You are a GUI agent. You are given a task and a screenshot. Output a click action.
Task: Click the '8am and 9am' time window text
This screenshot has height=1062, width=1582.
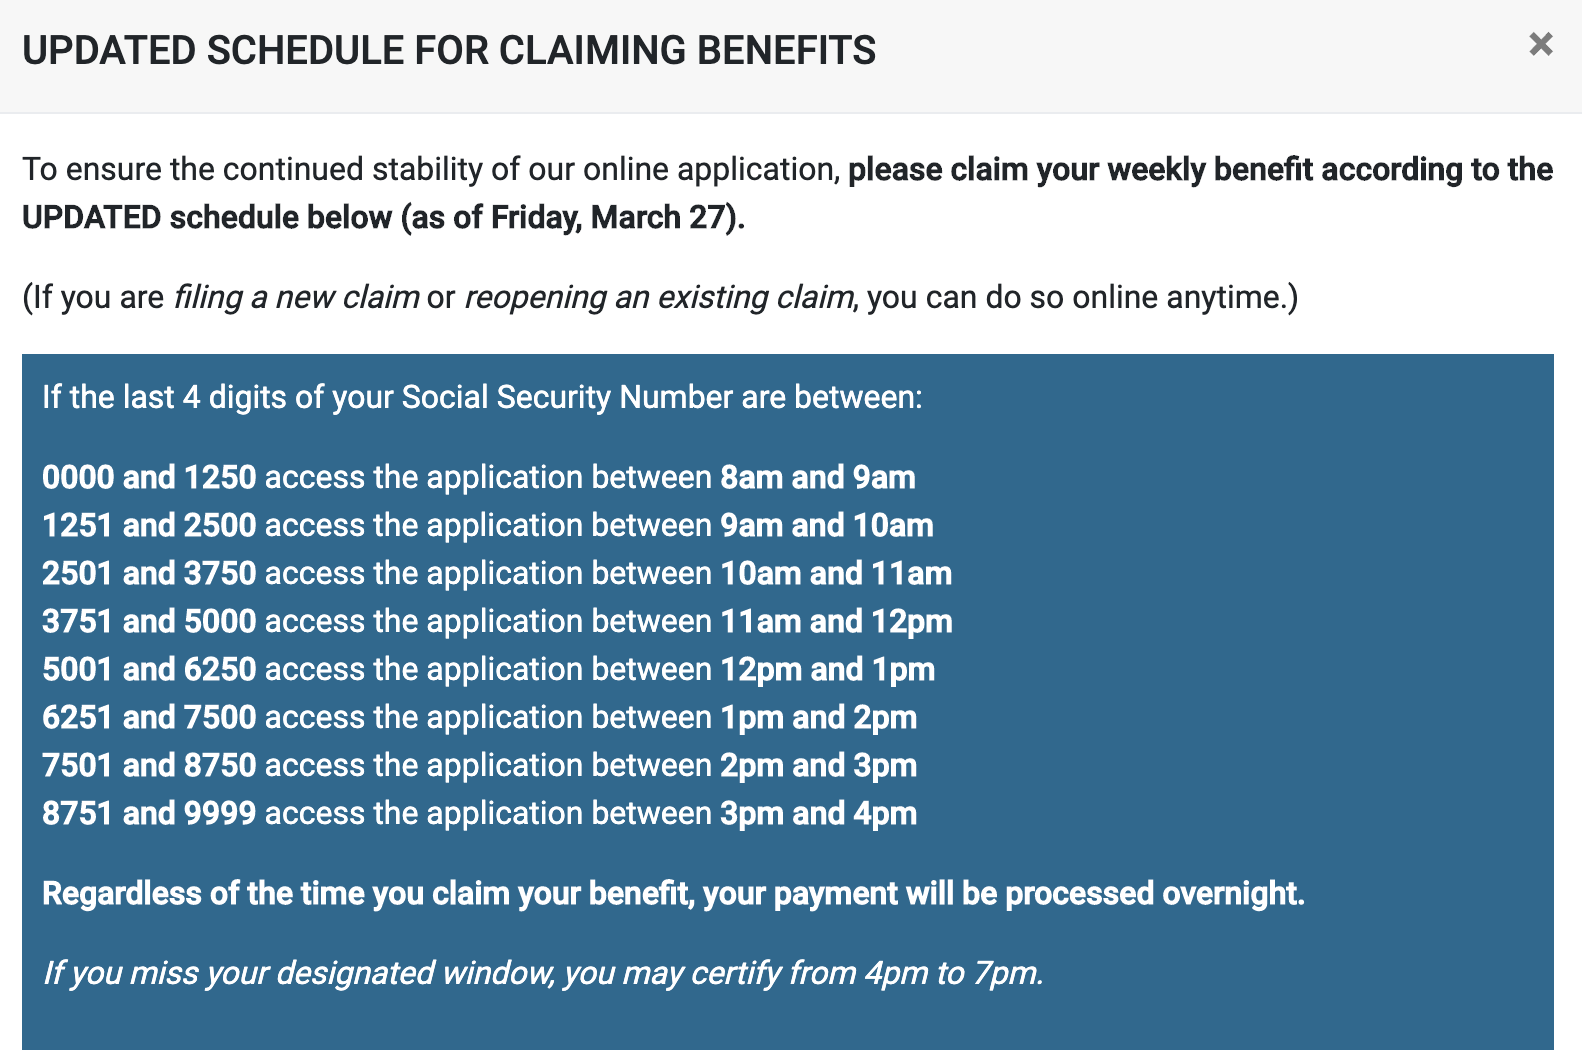click(818, 477)
